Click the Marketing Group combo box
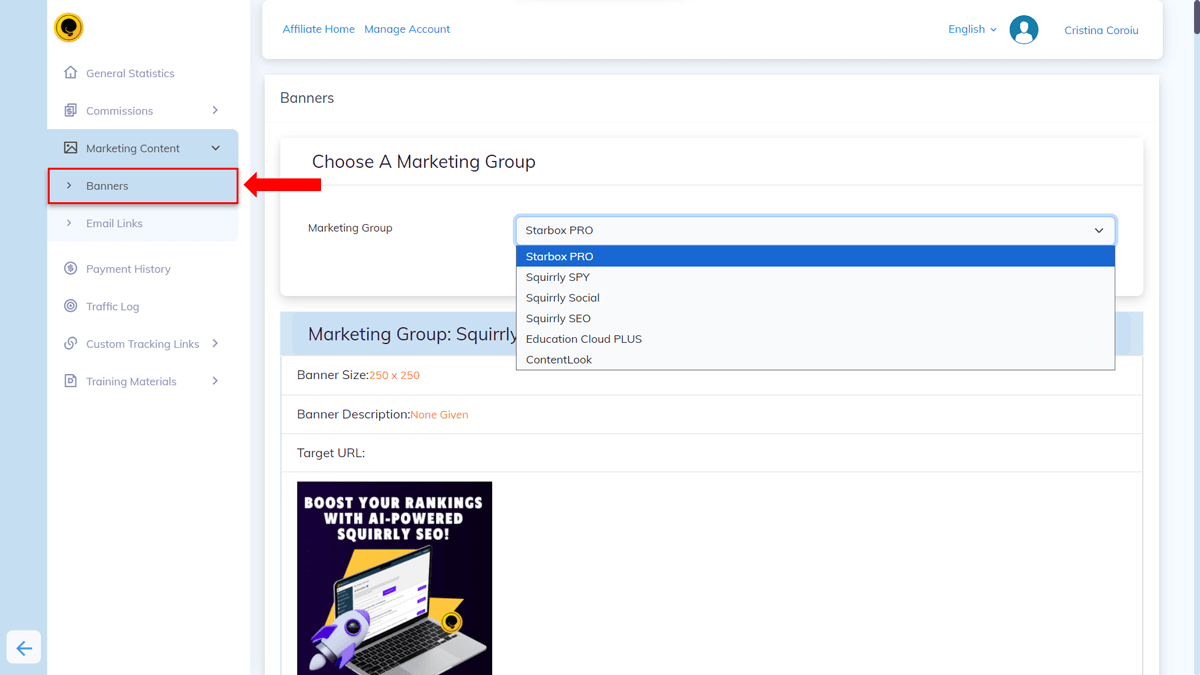This screenshot has width=1200, height=675. pyautogui.click(x=815, y=230)
